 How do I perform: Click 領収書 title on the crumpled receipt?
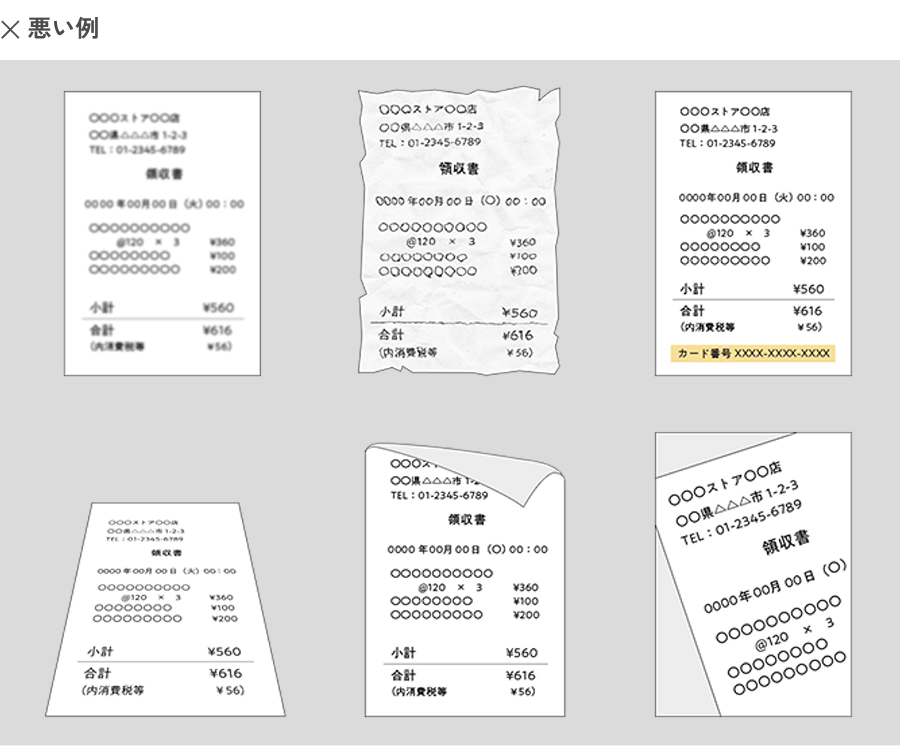[x=459, y=169]
